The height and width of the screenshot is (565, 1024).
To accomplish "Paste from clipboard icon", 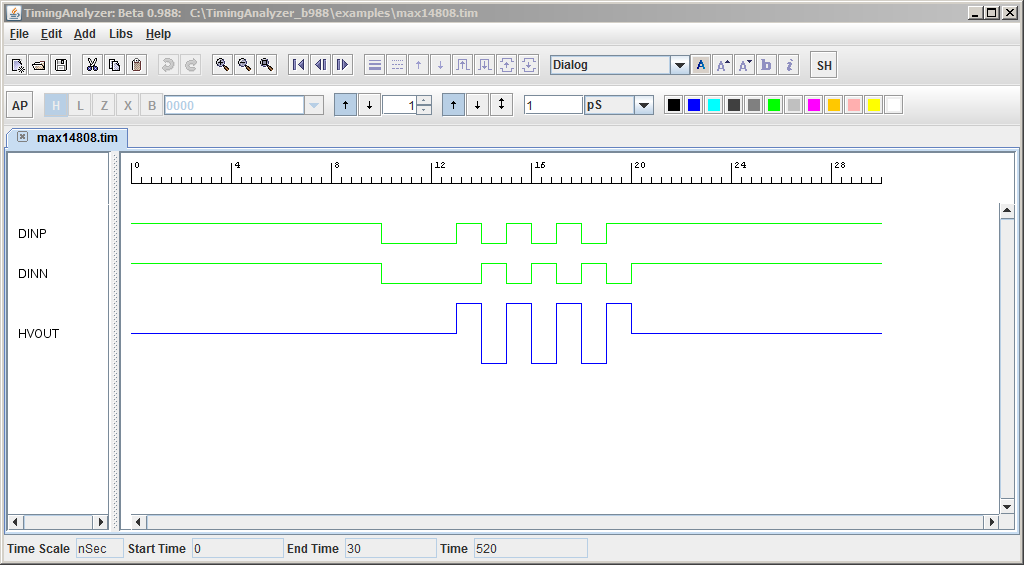I will coord(136,65).
